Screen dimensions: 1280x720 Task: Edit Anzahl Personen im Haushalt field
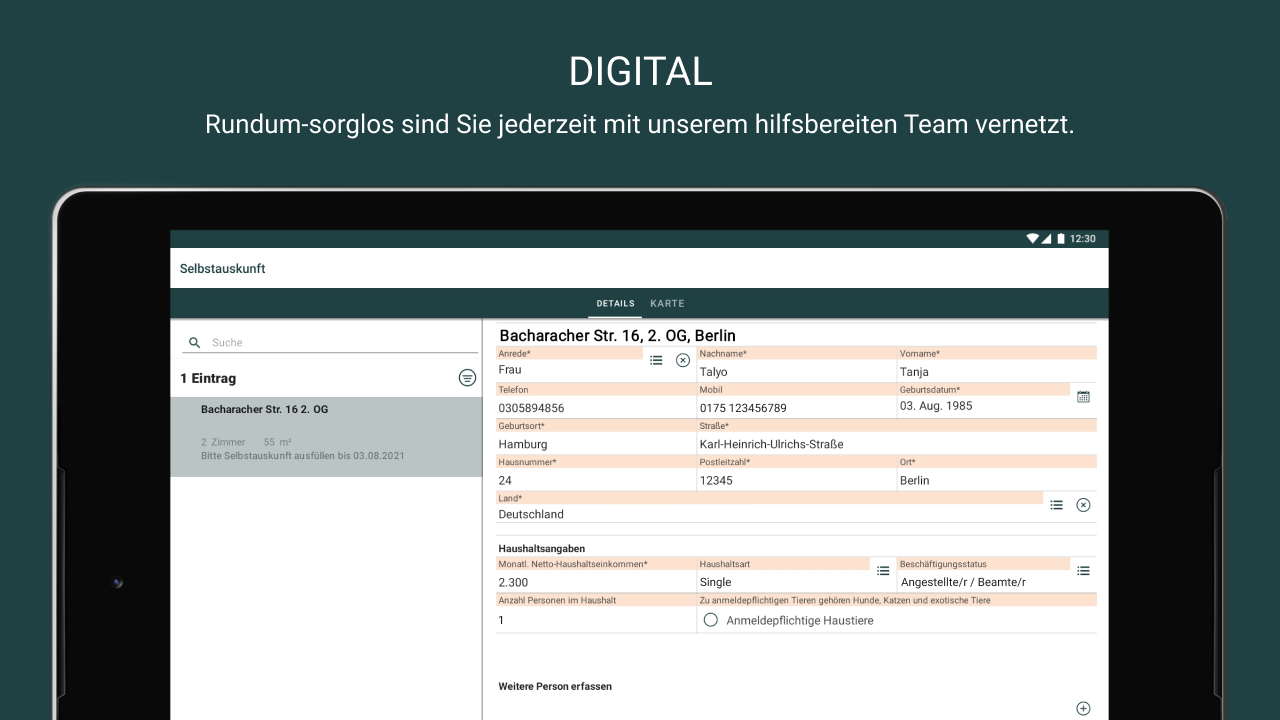click(596, 611)
